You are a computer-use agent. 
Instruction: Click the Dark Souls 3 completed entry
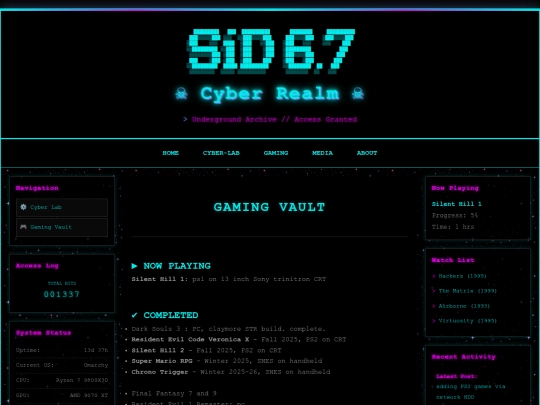pos(228,329)
